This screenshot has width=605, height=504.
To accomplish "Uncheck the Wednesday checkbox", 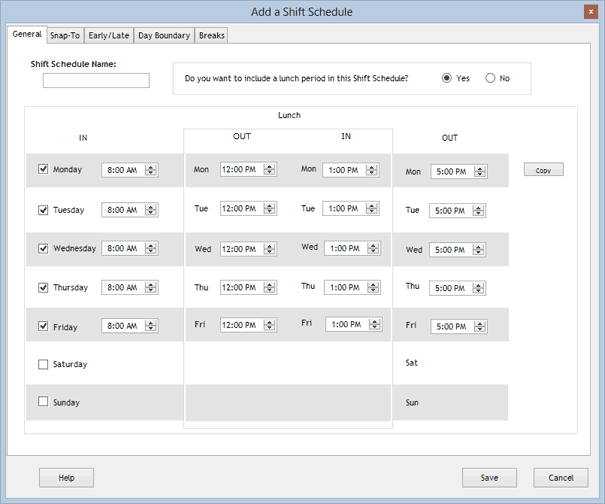I will tap(43, 248).
